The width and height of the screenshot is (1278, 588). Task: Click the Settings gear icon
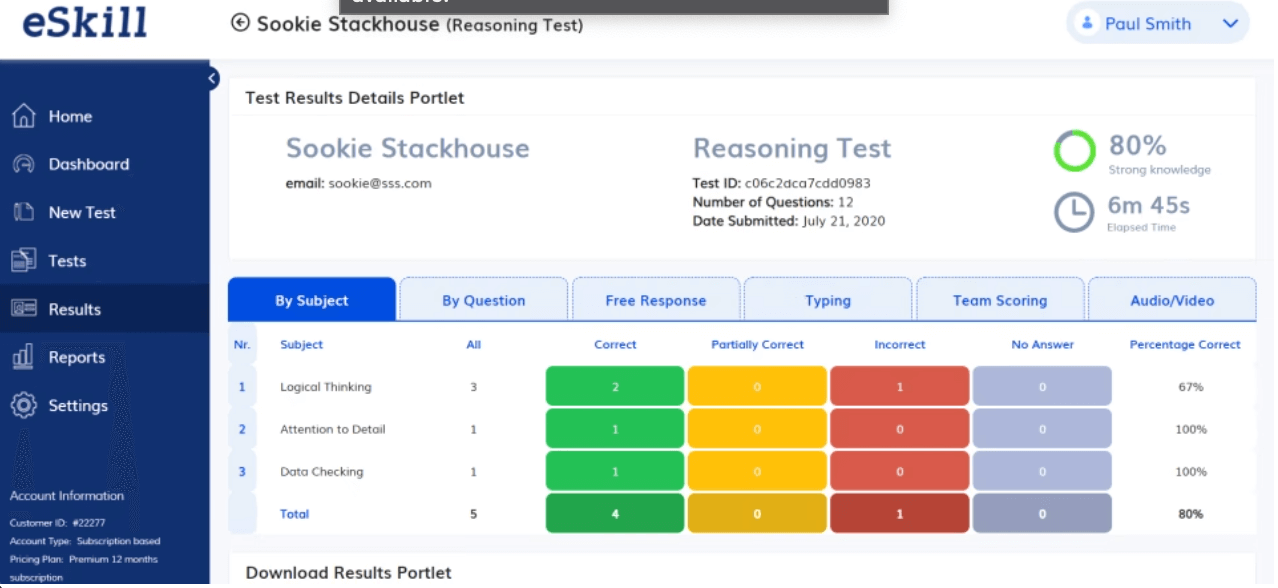(x=24, y=405)
